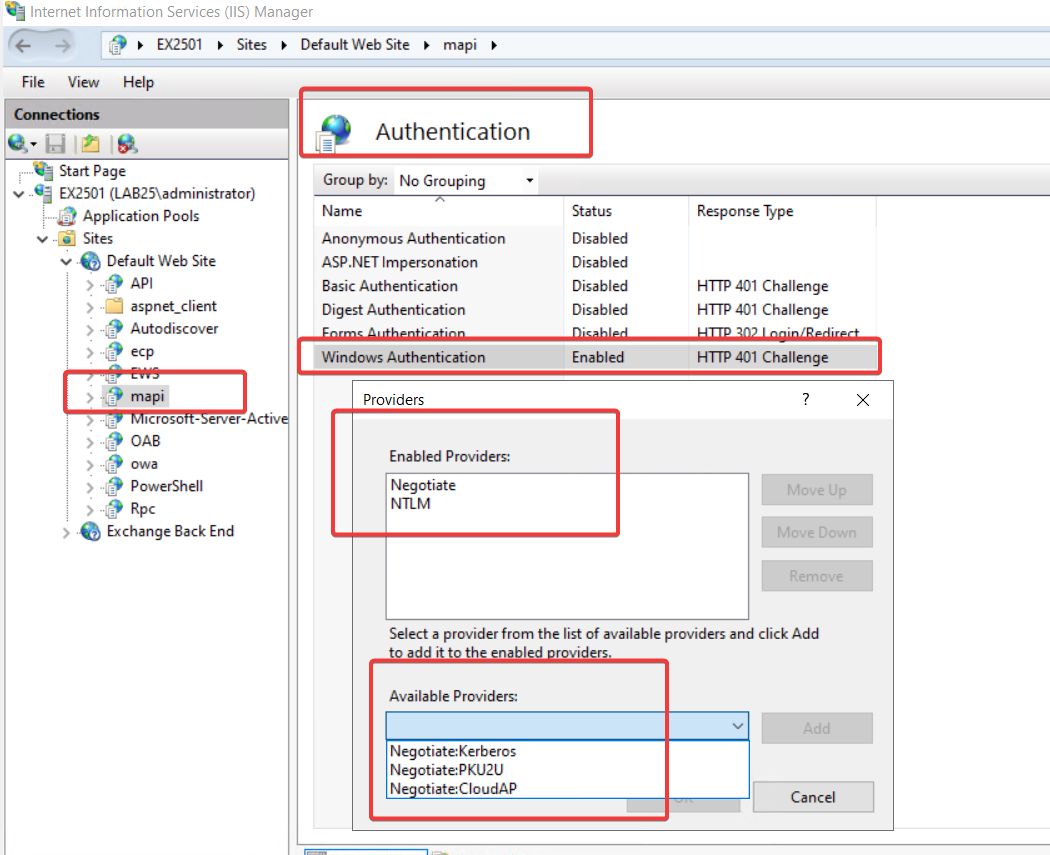This screenshot has height=855, width=1050.
Task: Click the Exchange Back End globe icon
Action: pos(90,531)
